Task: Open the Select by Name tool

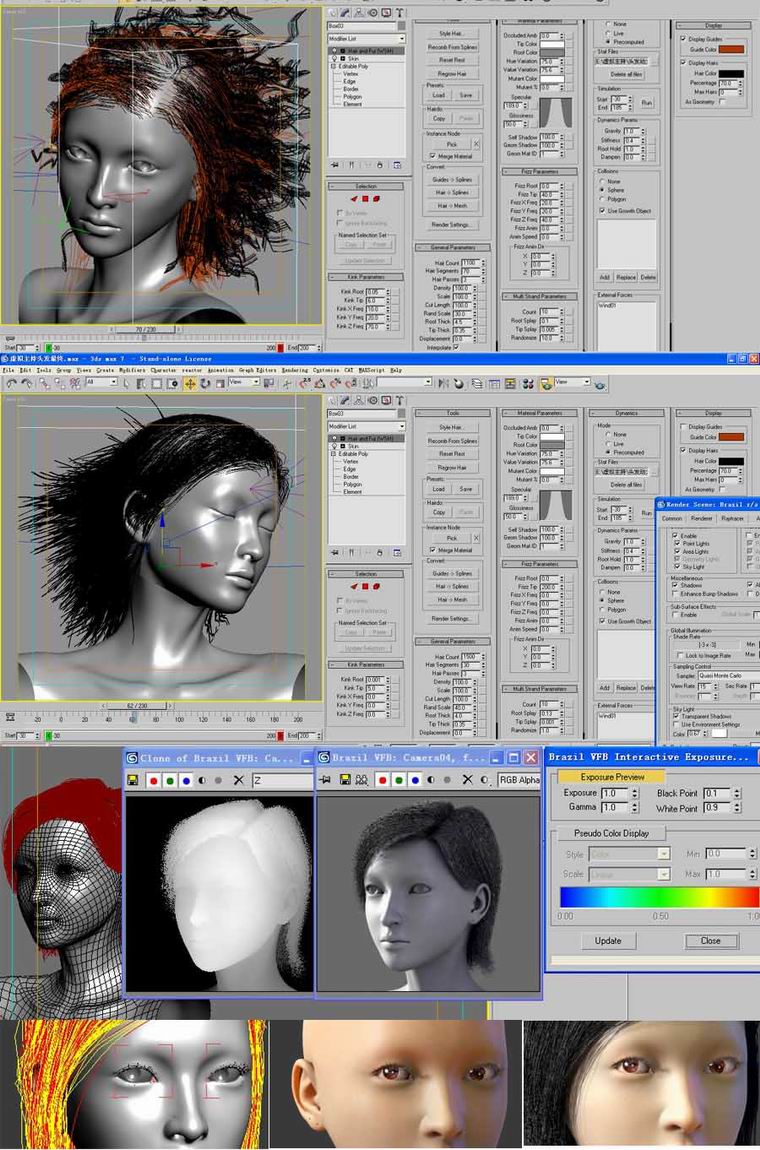Action: [140, 383]
